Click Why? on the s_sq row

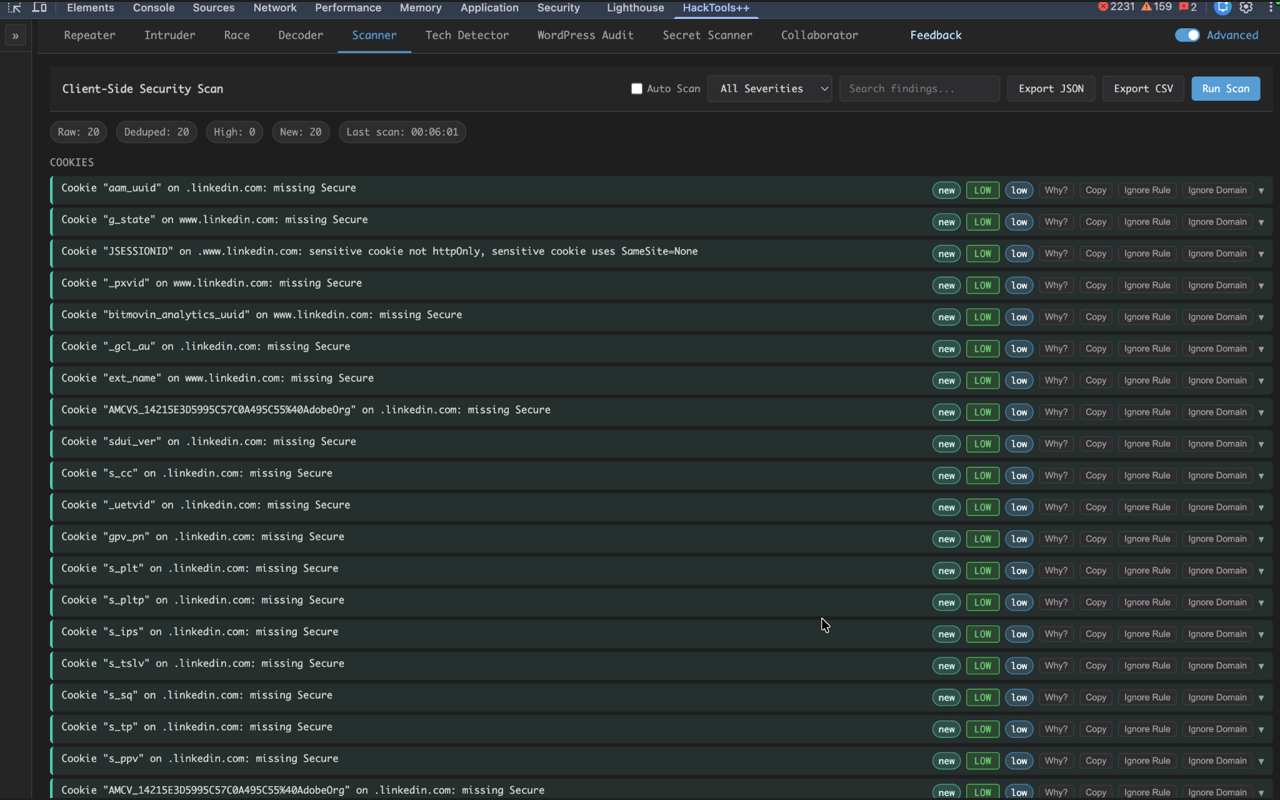pyautogui.click(x=1056, y=697)
